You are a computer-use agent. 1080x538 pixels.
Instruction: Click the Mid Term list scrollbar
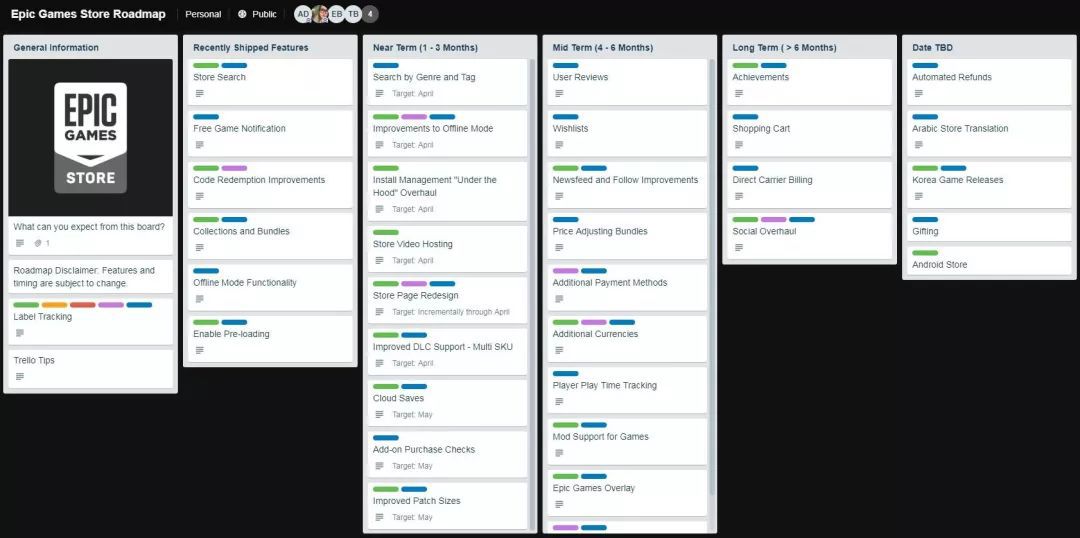pyautogui.click(x=712, y=276)
